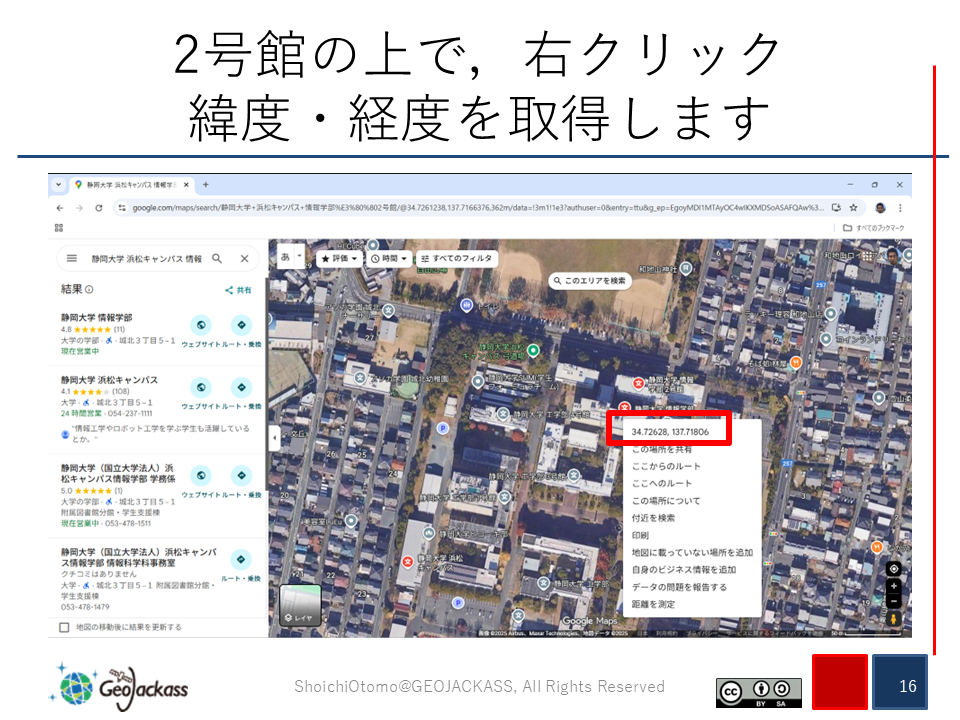The height and width of the screenshot is (720, 960).
Task: Click the magnifier search icon in search box
Action: click(x=217, y=258)
